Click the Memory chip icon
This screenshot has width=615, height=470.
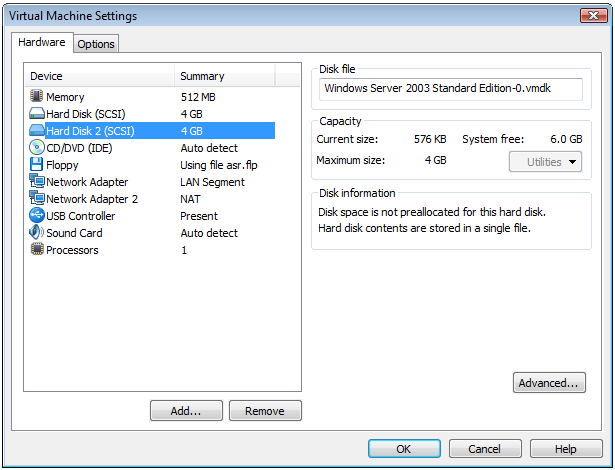(36, 96)
